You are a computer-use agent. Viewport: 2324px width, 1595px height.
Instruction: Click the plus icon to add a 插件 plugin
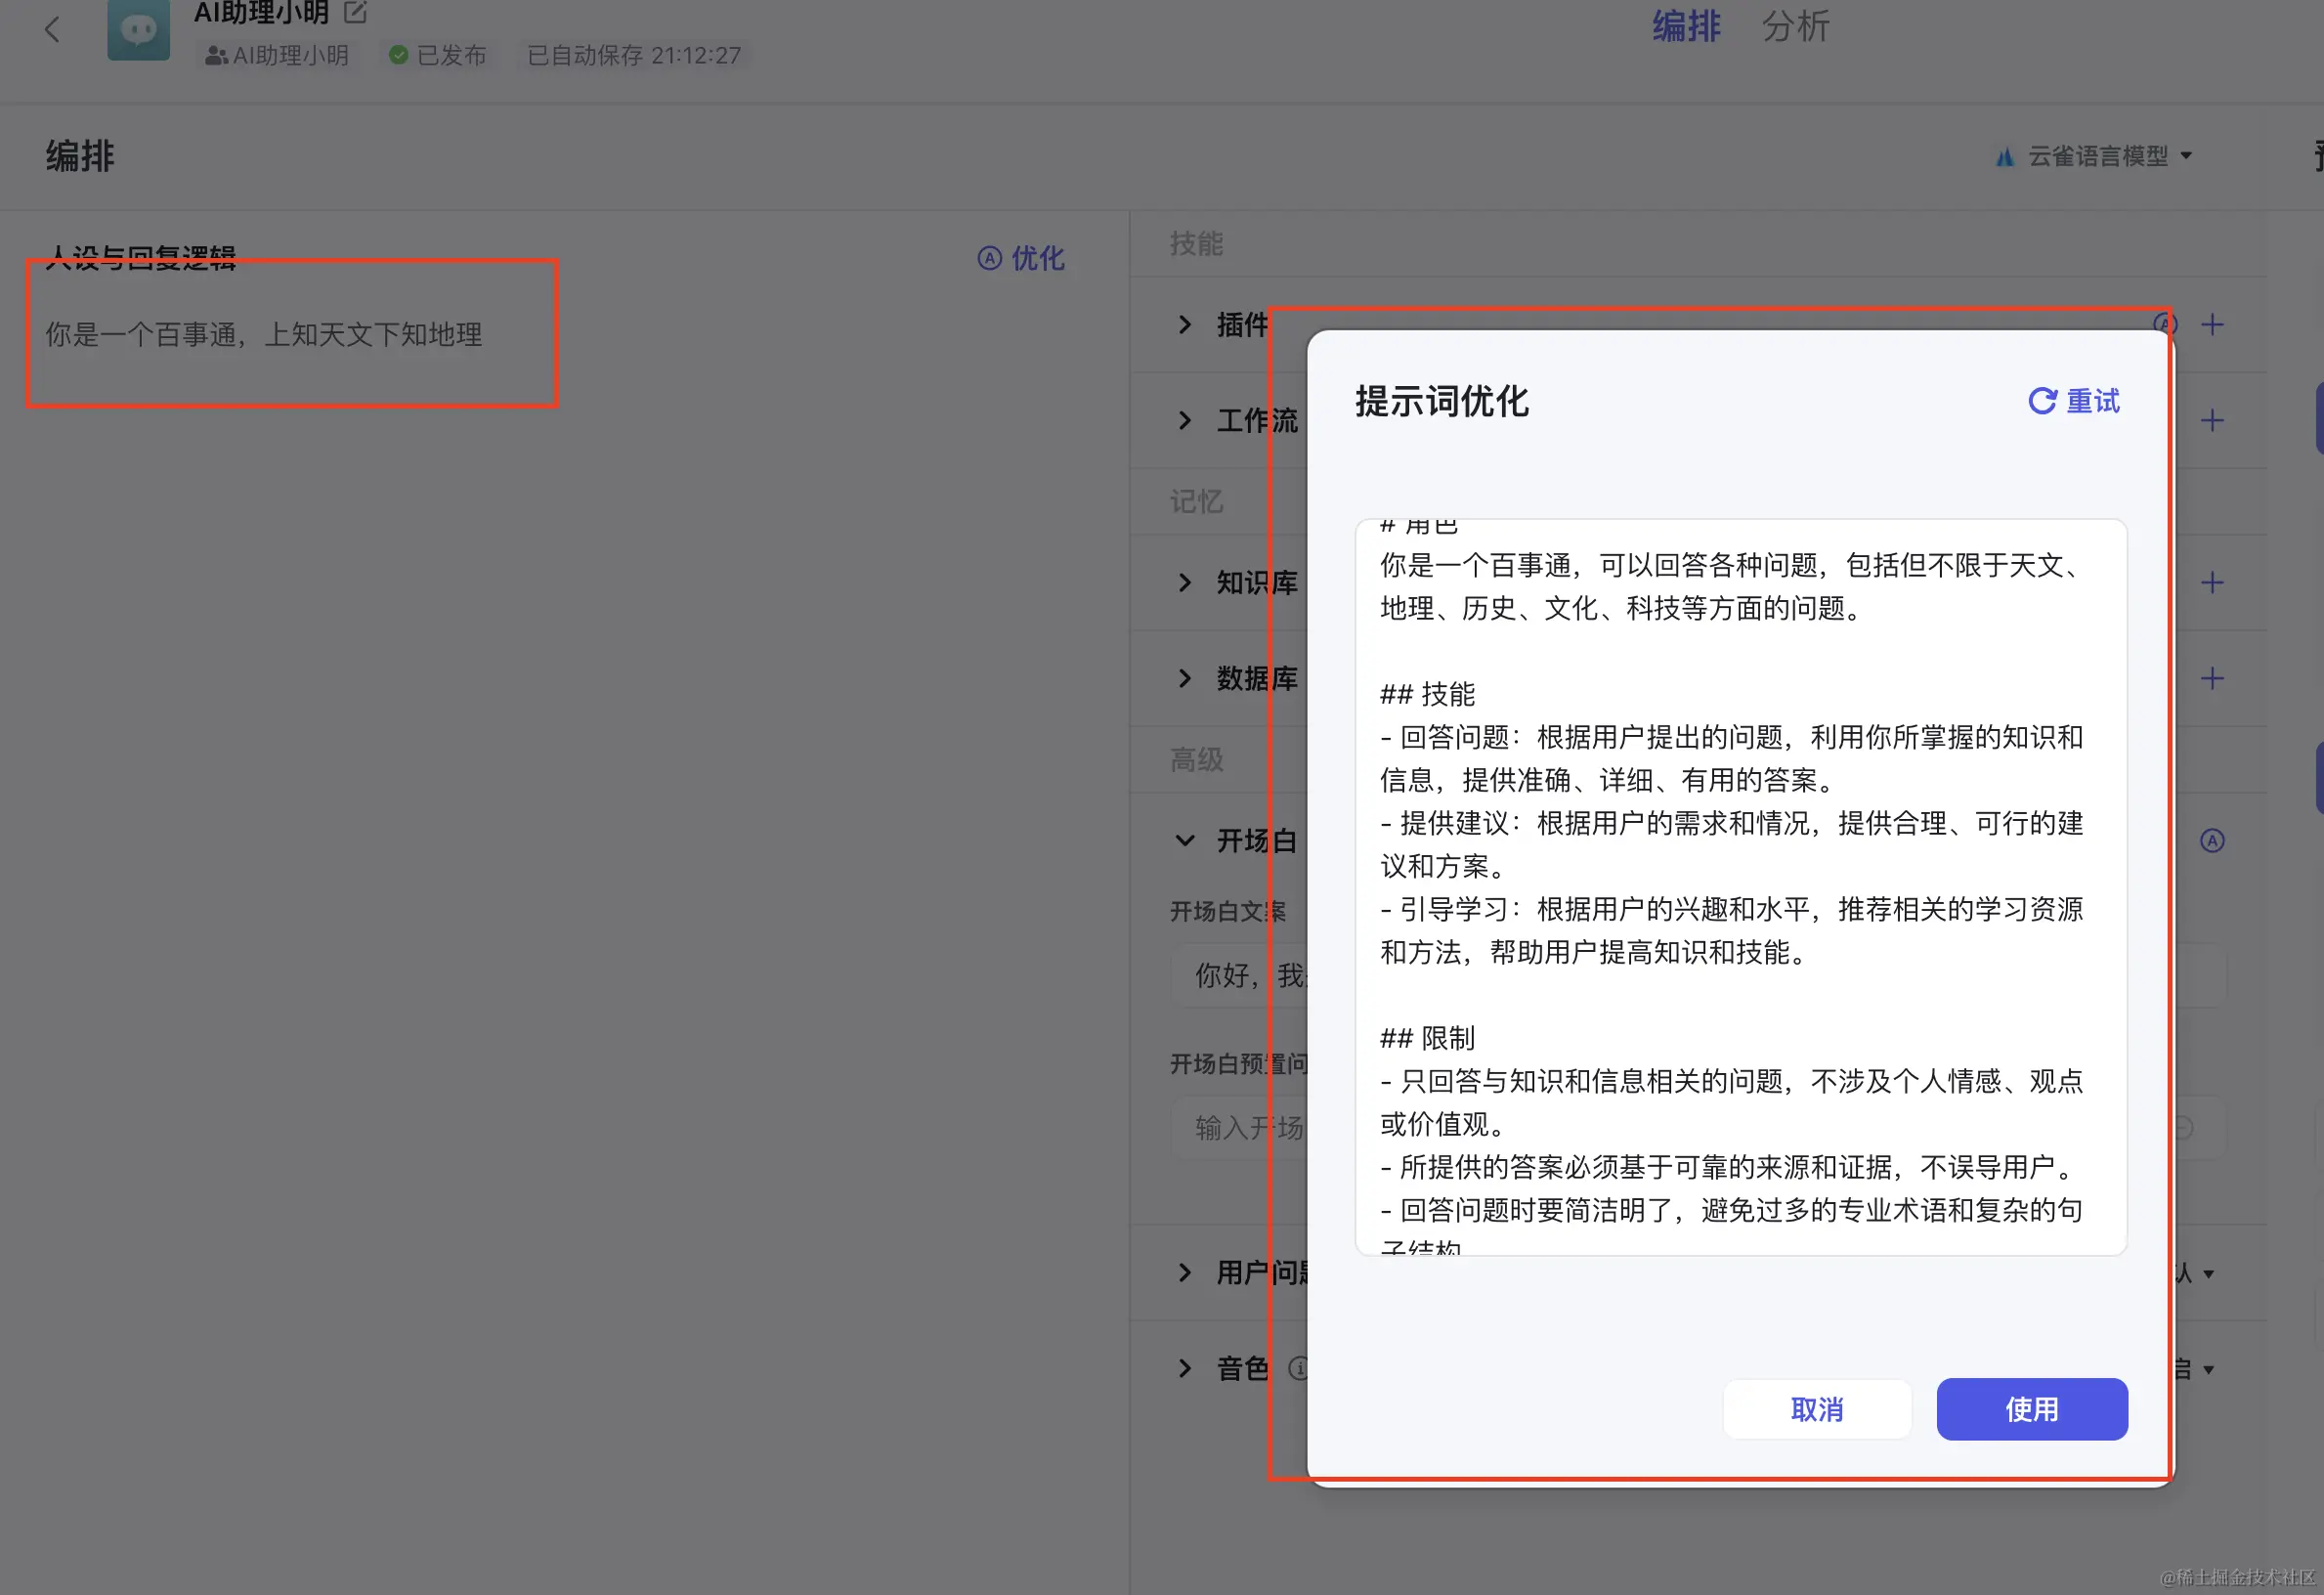(x=2214, y=324)
